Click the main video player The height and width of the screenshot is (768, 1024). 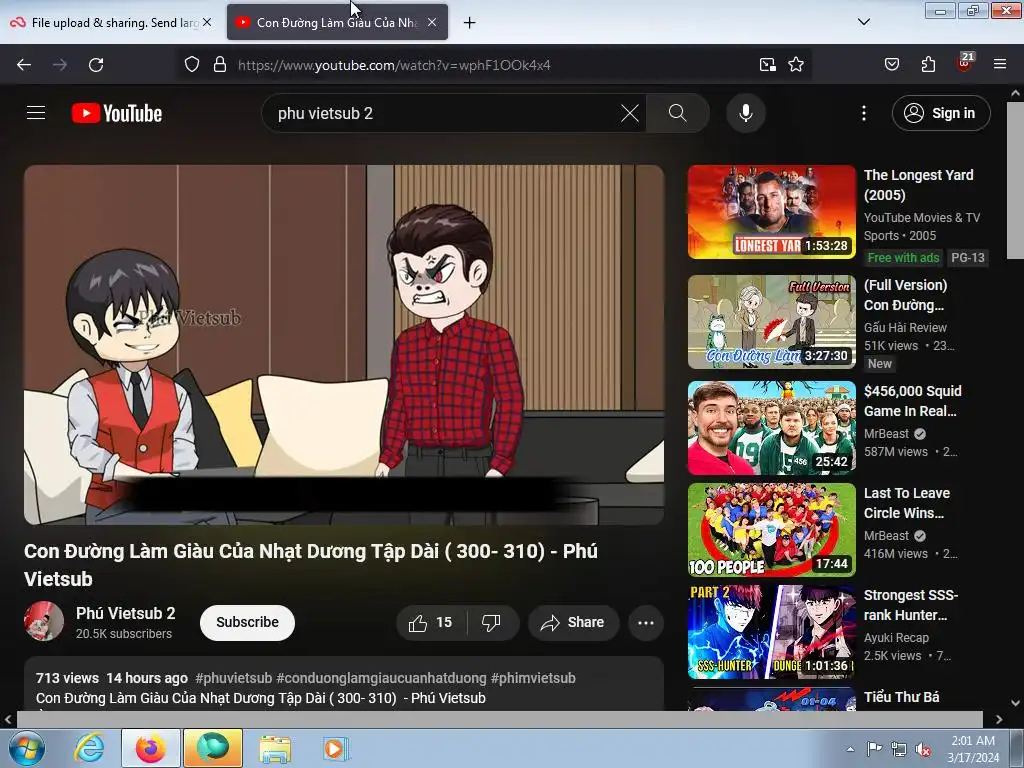coord(344,345)
